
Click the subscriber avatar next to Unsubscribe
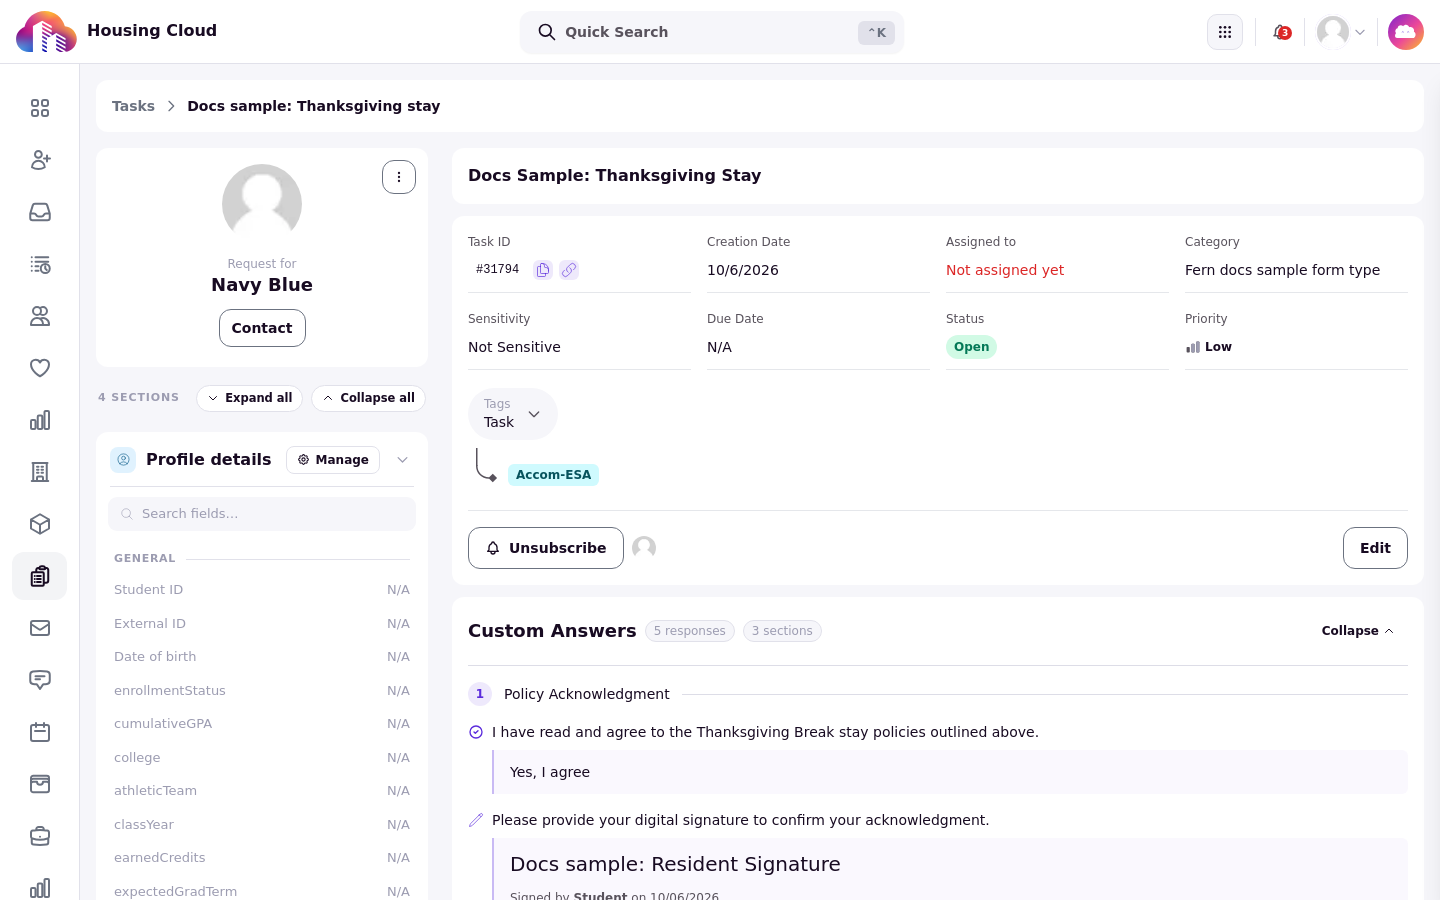click(644, 548)
